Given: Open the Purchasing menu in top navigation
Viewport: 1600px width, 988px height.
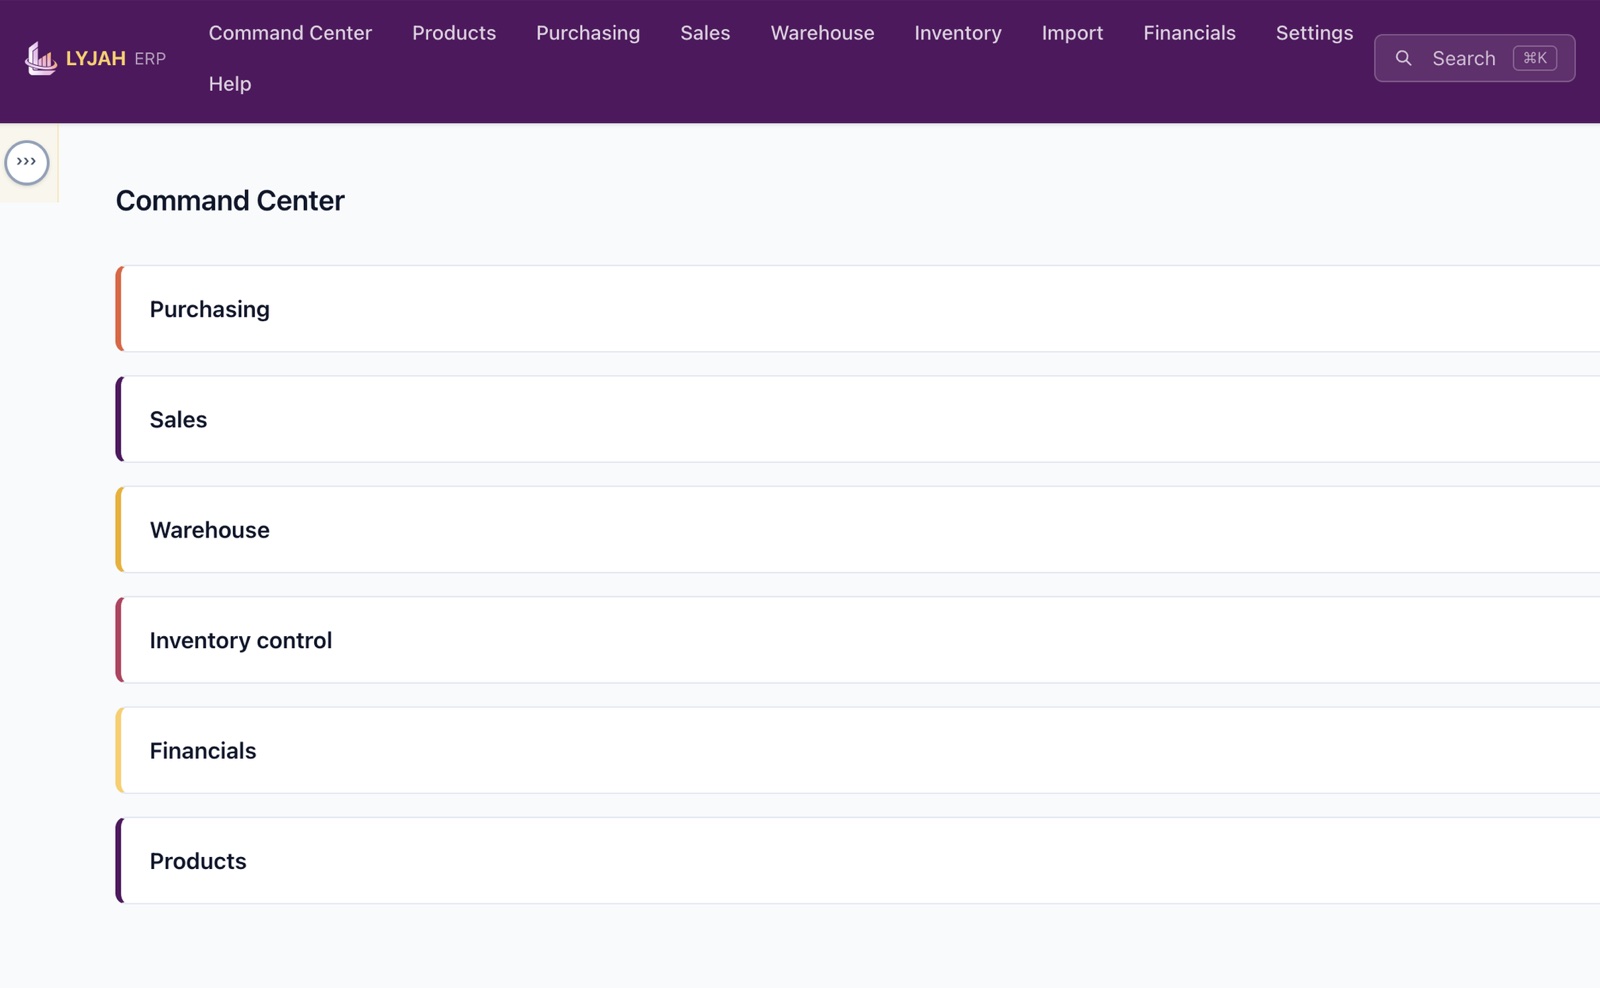Looking at the screenshot, I should pos(588,33).
